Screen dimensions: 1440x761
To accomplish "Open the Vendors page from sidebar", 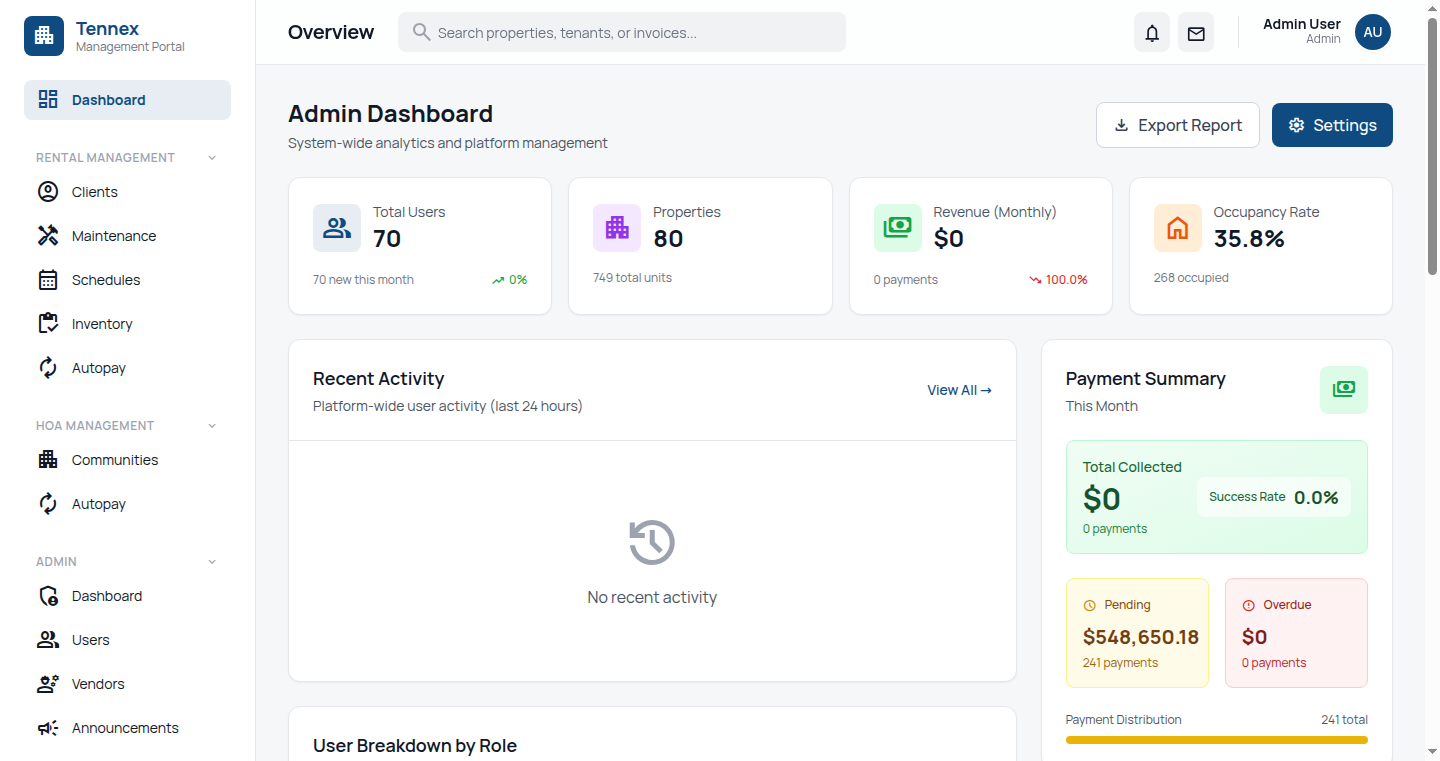I will pyautogui.click(x=96, y=683).
